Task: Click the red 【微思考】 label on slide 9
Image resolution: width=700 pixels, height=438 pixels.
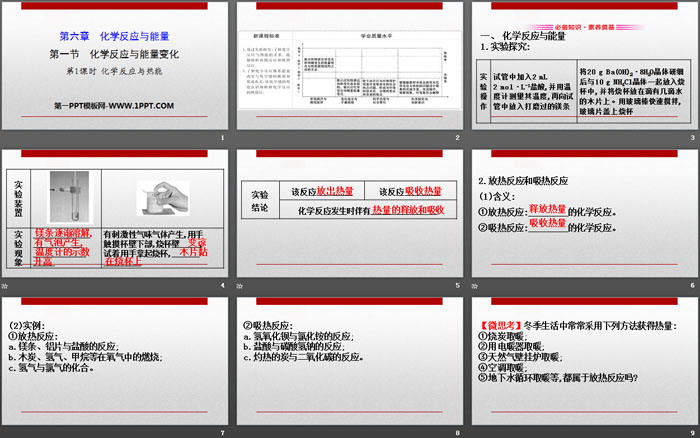Action: (500, 326)
